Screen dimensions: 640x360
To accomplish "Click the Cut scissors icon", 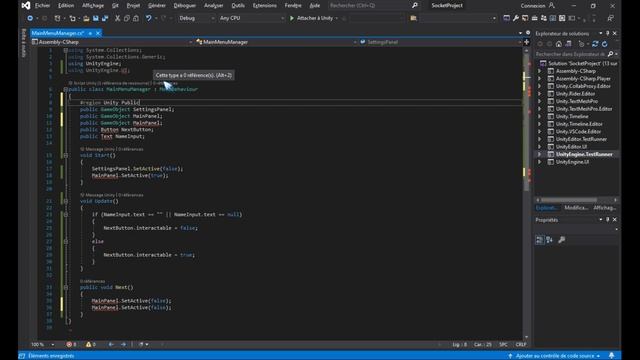I will coord(118,18).
